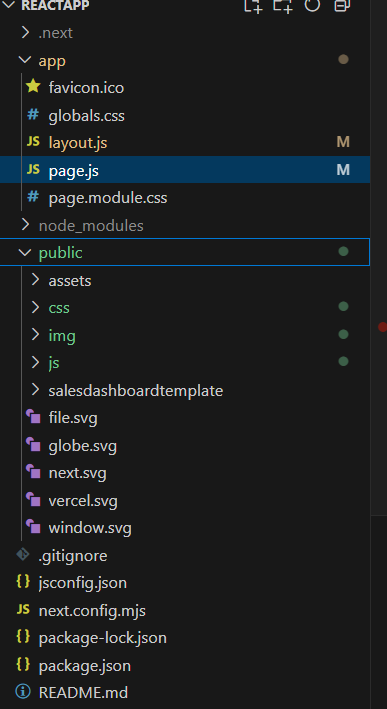Open the globals.css file
The height and width of the screenshot is (709, 387).
pyautogui.click(x=87, y=116)
